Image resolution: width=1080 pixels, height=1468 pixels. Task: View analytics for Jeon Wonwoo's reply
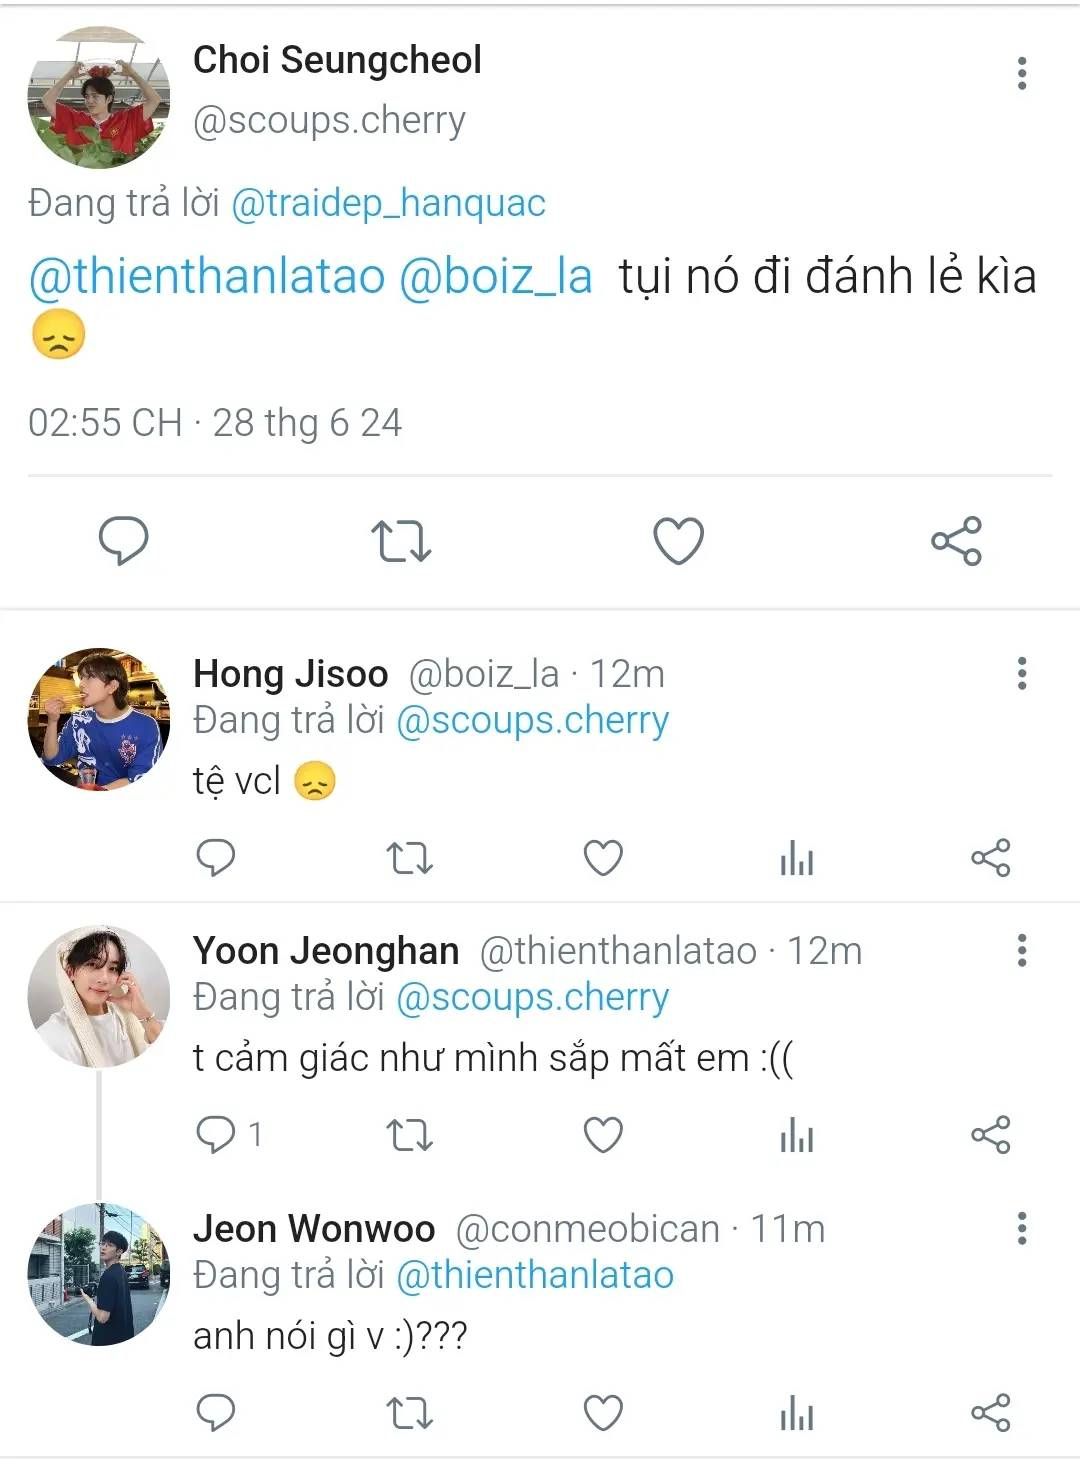point(797,1413)
